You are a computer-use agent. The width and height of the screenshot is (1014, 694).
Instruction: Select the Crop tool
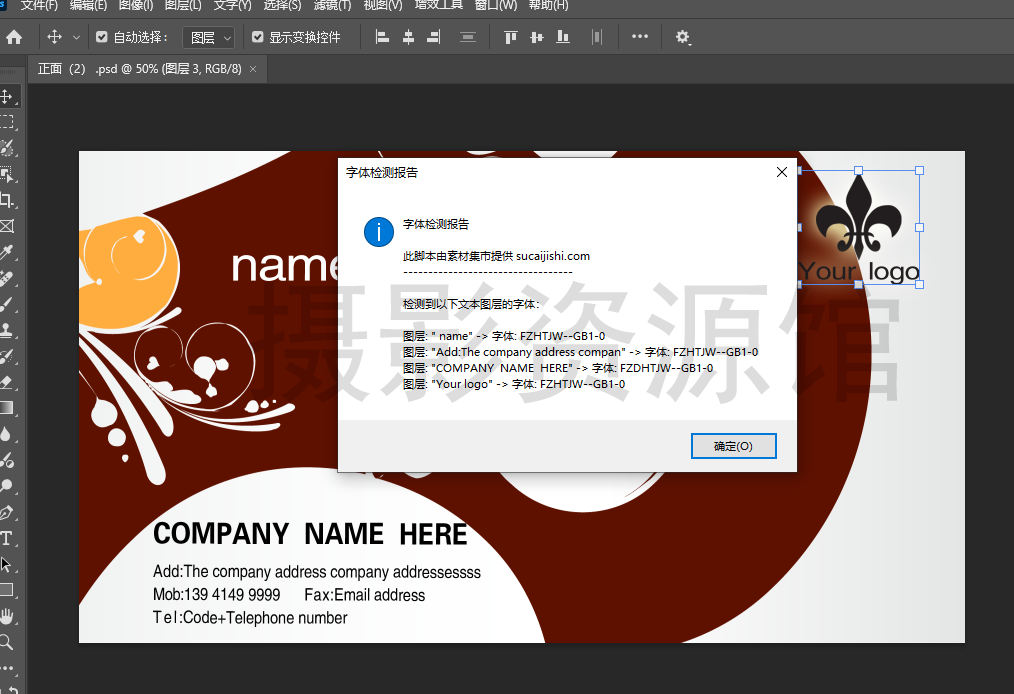pos(7,200)
